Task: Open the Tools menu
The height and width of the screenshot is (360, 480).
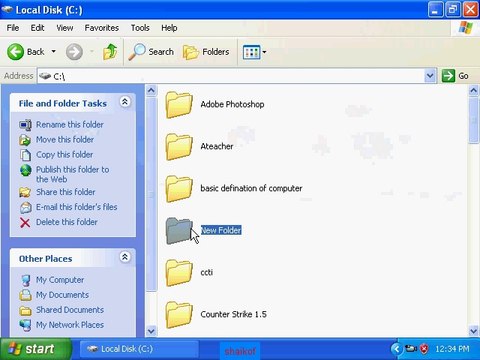Action: 140,28
